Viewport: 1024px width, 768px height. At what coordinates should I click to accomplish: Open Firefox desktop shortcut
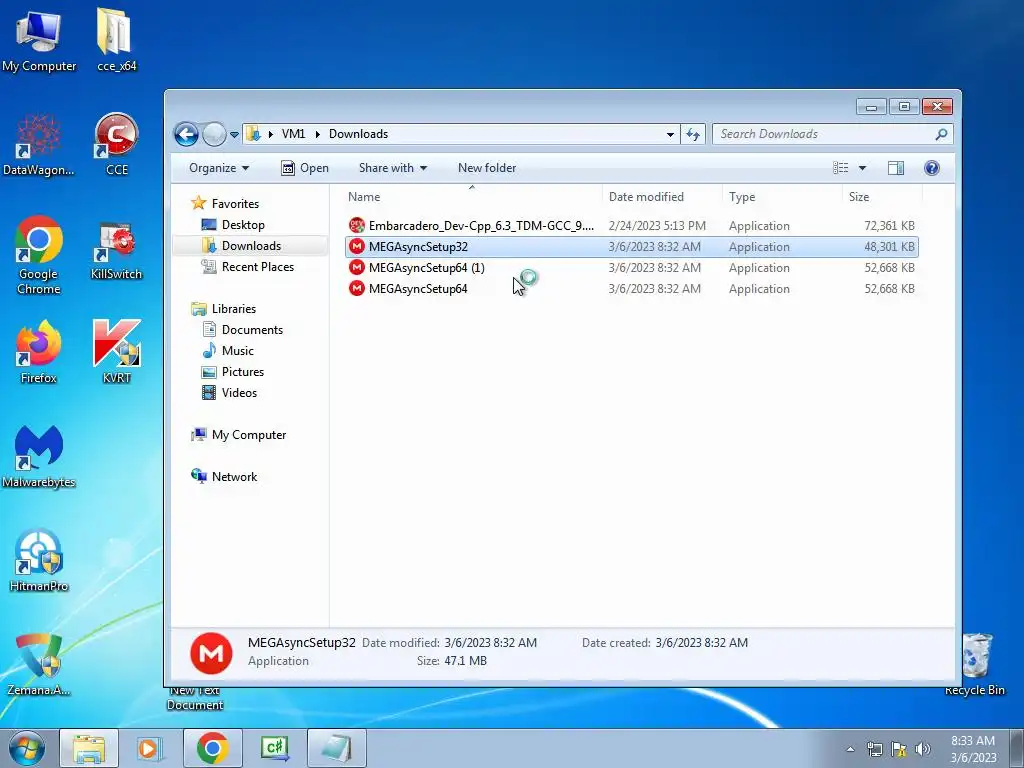pos(39,352)
